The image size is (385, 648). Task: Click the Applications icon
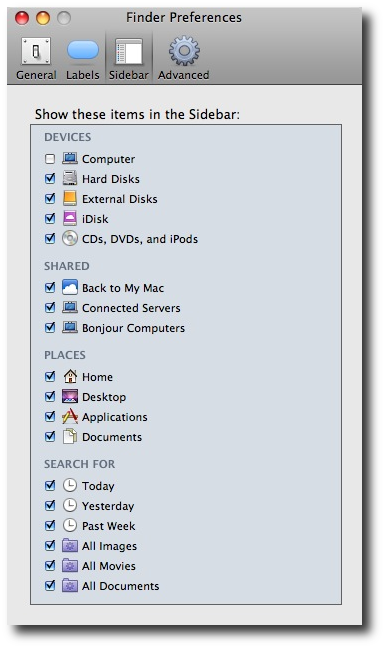(70, 417)
